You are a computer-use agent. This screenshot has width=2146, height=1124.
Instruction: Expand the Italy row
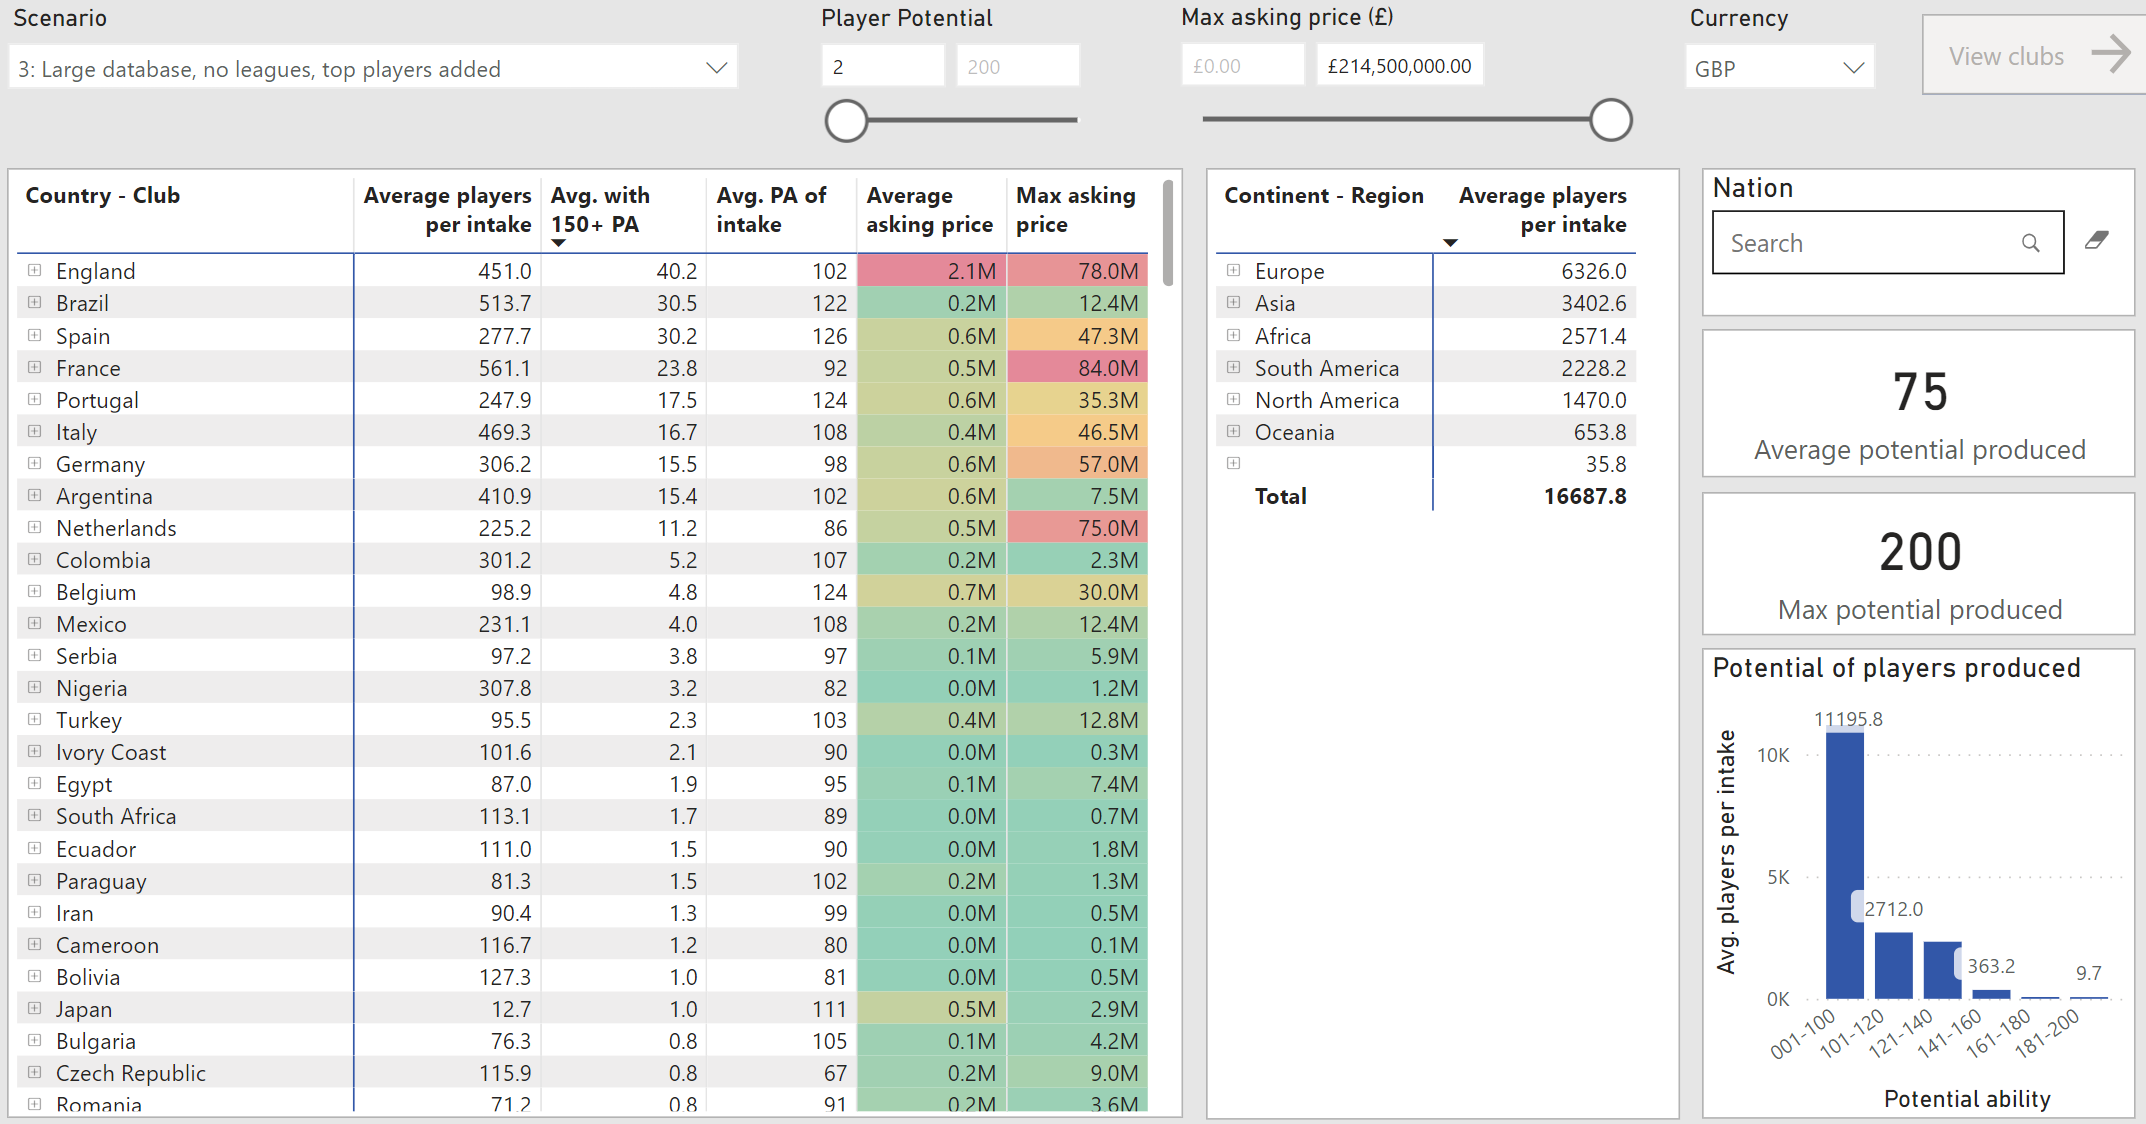pos(35,431)
